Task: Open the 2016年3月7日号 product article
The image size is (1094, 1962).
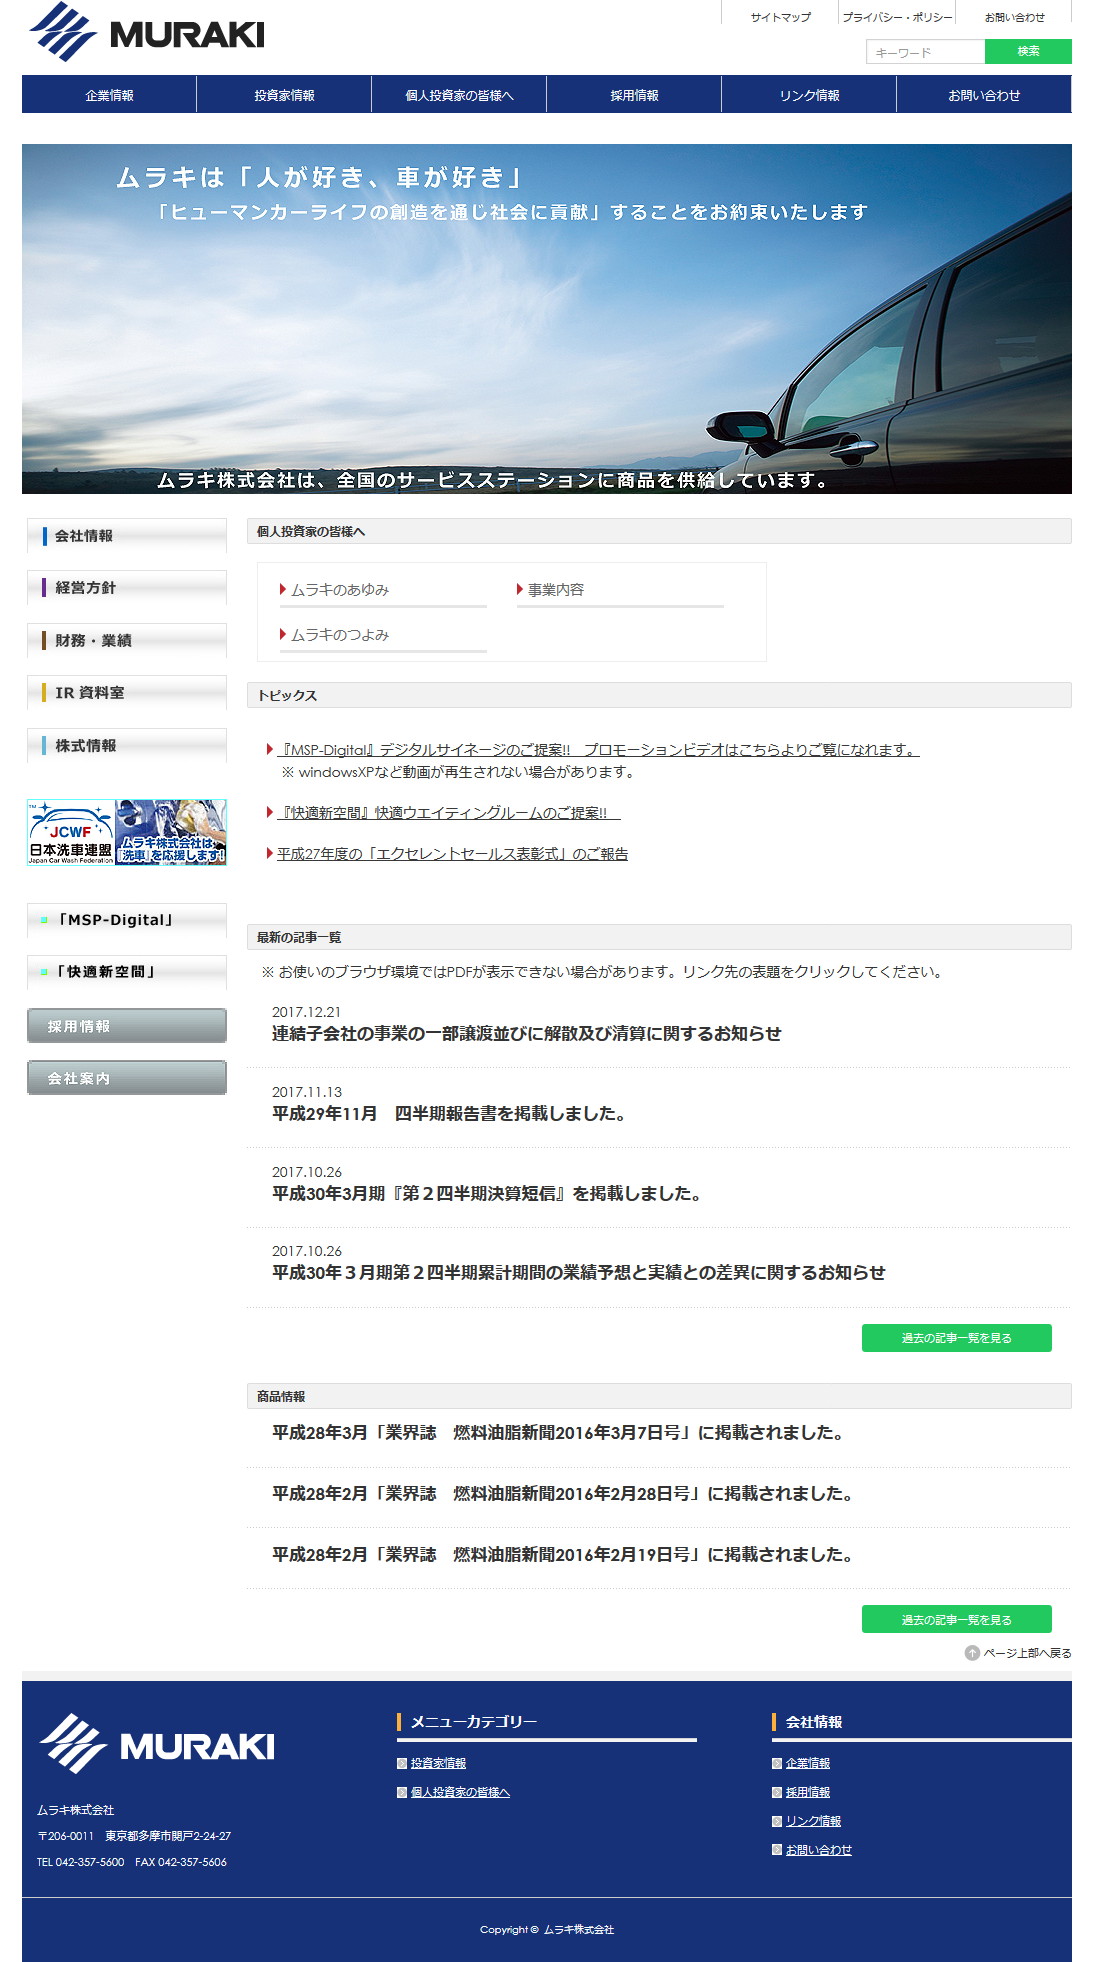Action: 560,1433
